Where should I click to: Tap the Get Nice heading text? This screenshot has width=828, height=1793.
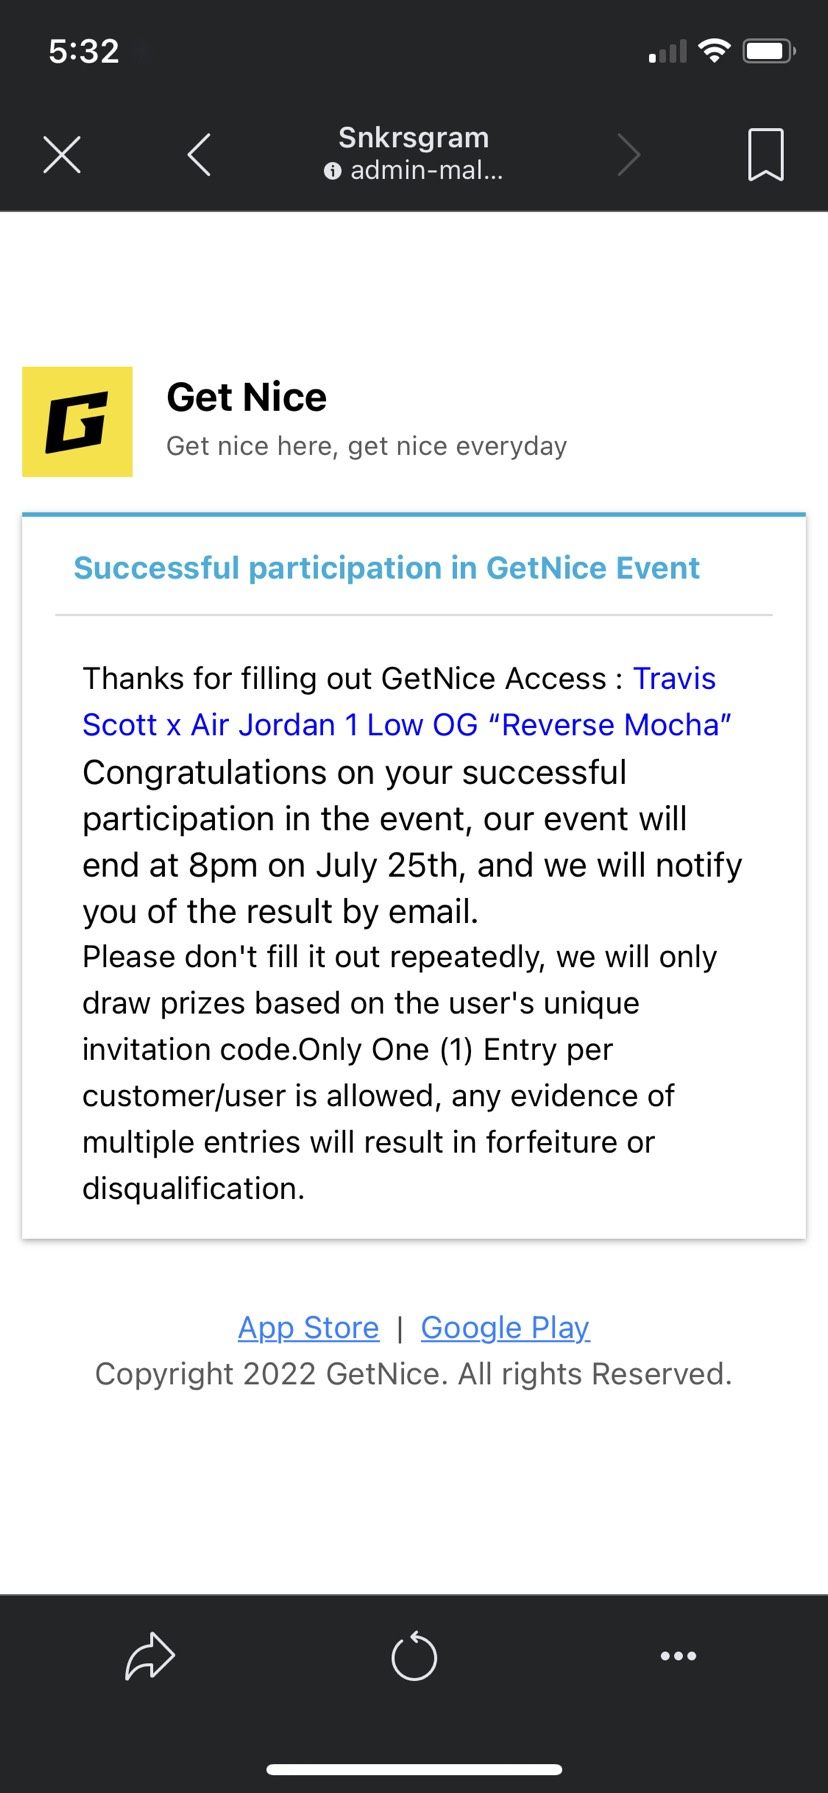(x=246, y=397)
